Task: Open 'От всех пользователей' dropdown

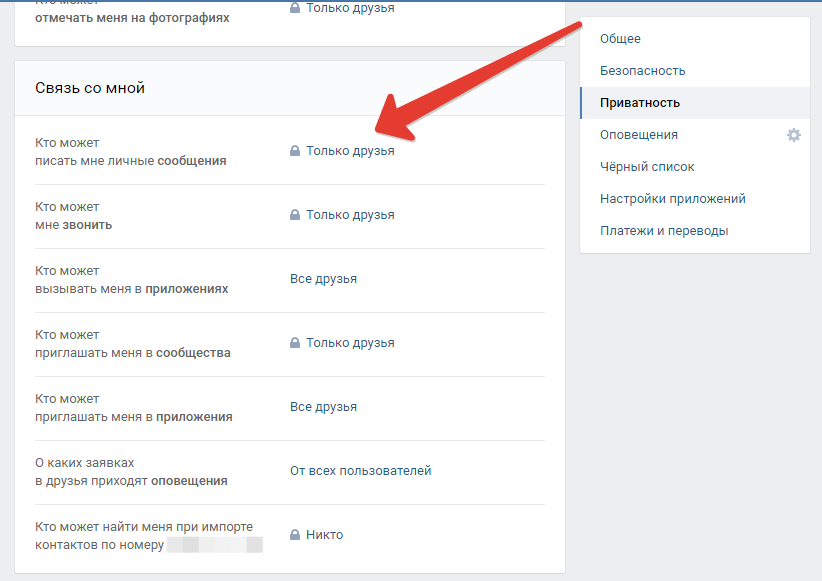Action: pyautogui.click(x=361, y=471)
